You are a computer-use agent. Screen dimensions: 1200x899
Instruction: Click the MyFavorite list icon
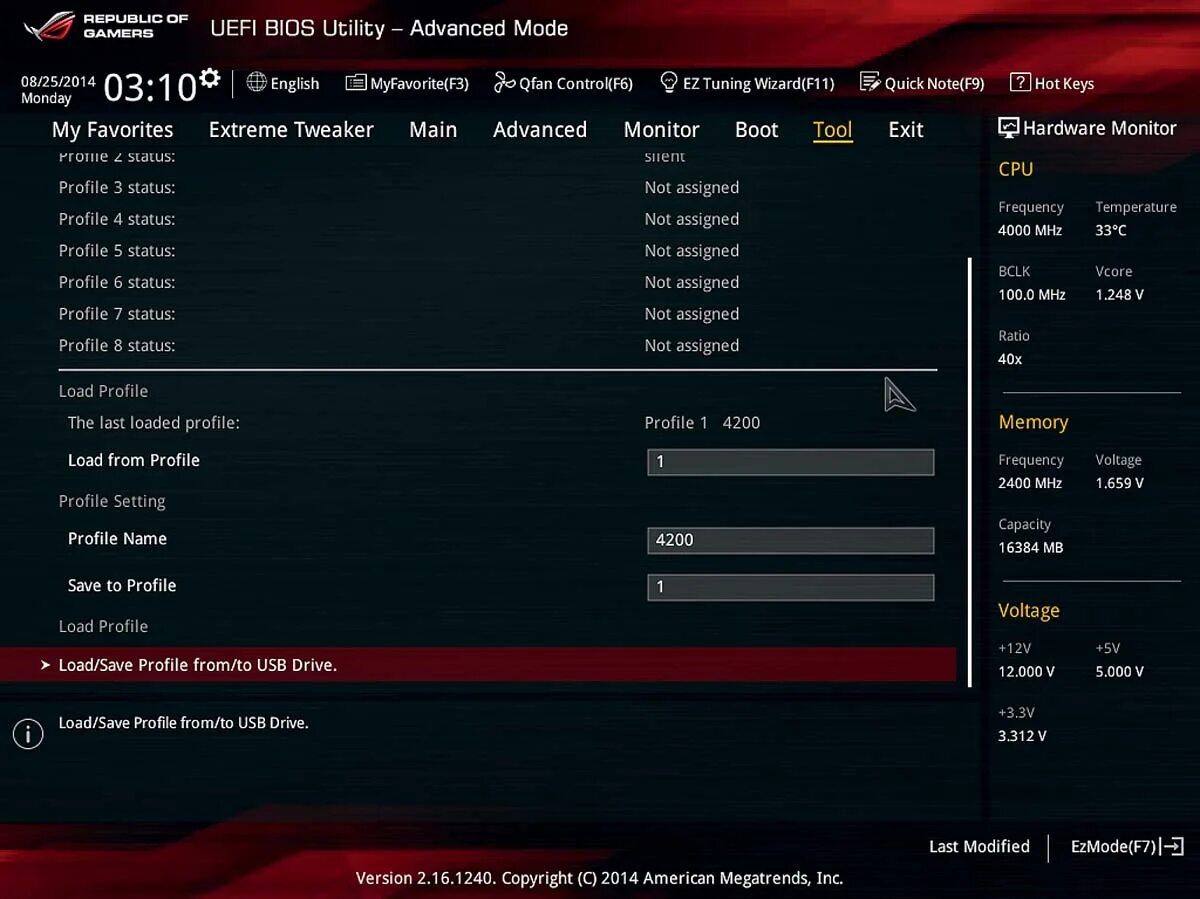[x=355, y=83]
